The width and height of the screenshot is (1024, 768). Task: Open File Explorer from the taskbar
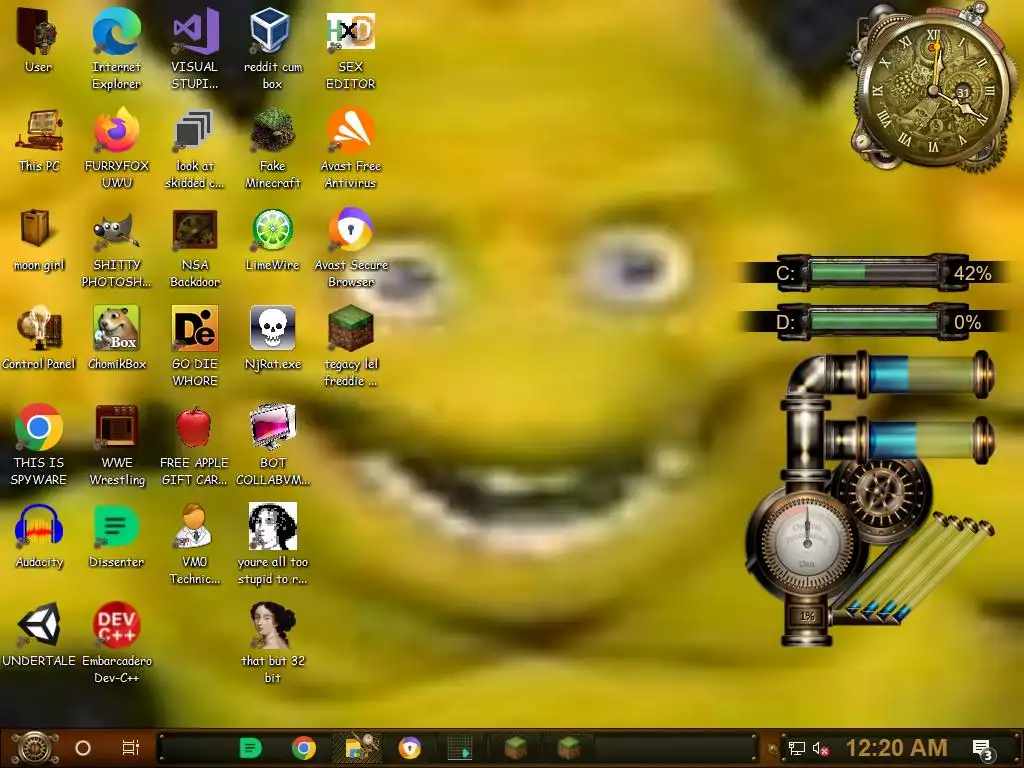pos(359,748)
